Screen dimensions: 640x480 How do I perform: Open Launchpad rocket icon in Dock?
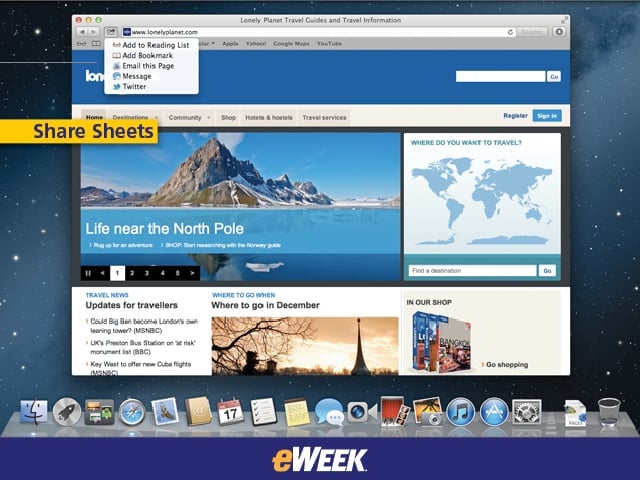[67, 412]
